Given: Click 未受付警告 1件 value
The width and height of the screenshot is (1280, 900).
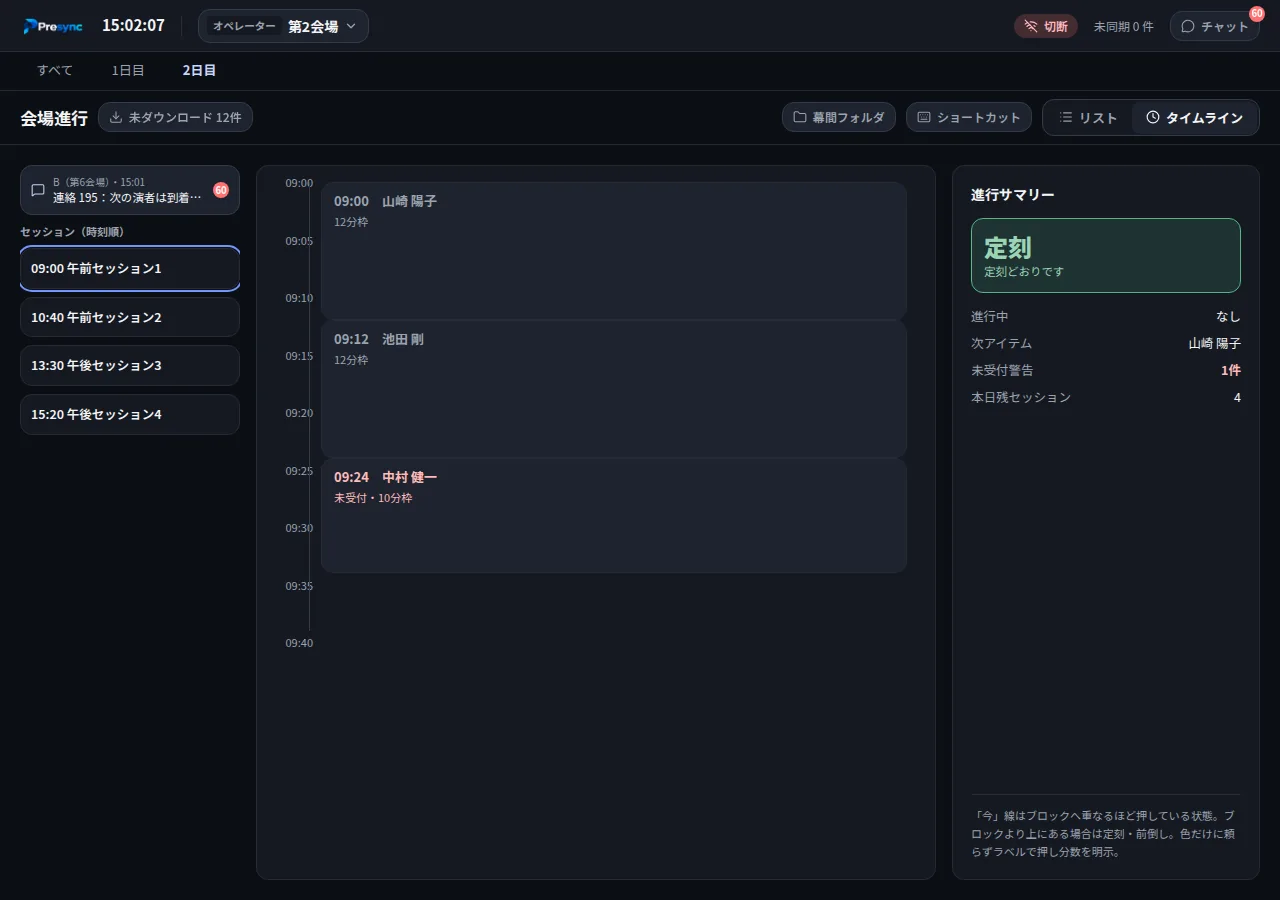Looking at the screenshot, I should pyautogui.click(x=1230, y=370).
